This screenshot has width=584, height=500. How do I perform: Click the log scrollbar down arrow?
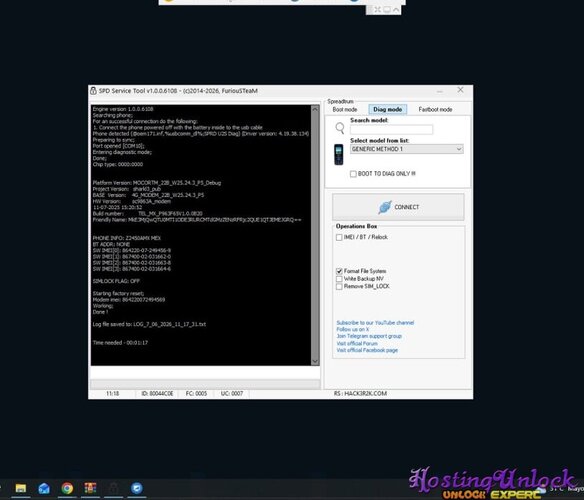[315, 361]
